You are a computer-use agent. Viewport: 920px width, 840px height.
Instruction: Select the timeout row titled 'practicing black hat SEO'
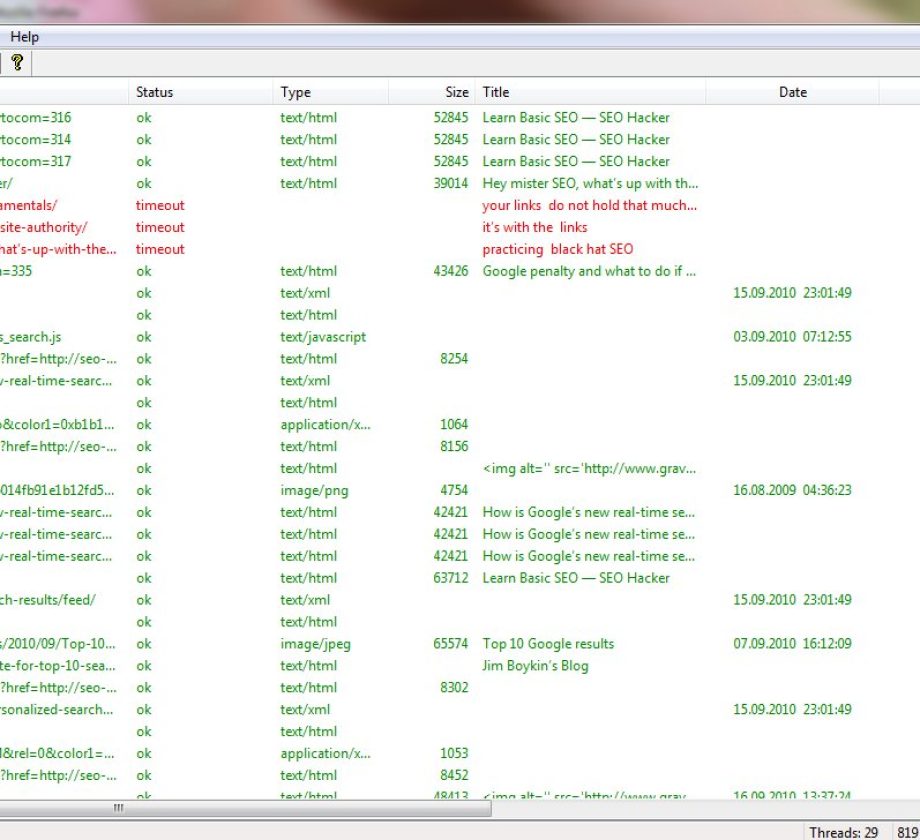(x=557, y=249)
